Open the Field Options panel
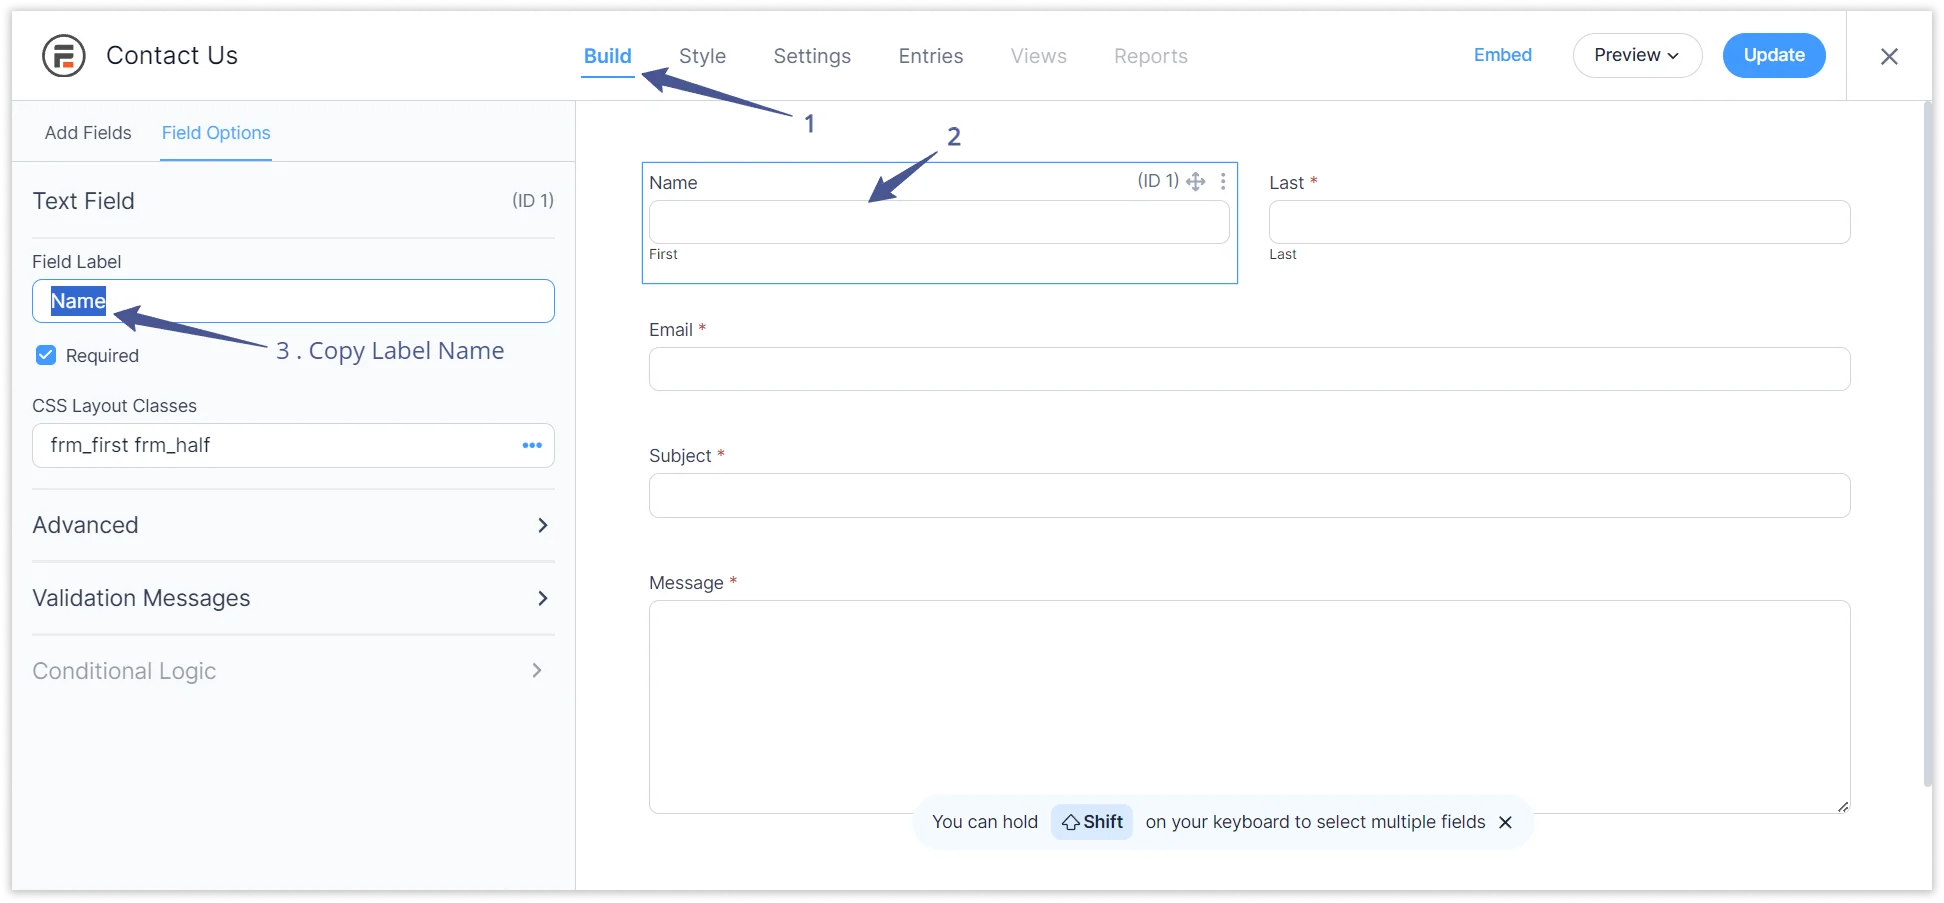This screenshot has width=1944, height=903. [215, 132]
